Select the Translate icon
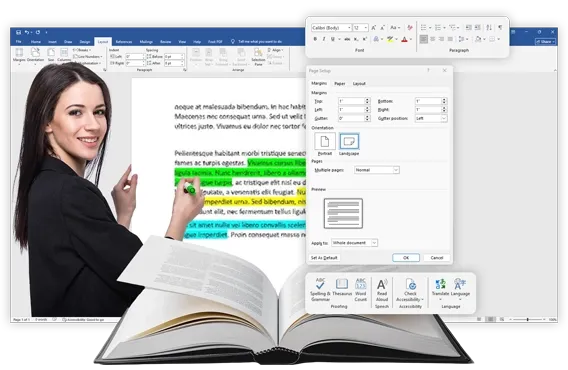568x370 pixels. pyautogui.click(x=440, y=287)
